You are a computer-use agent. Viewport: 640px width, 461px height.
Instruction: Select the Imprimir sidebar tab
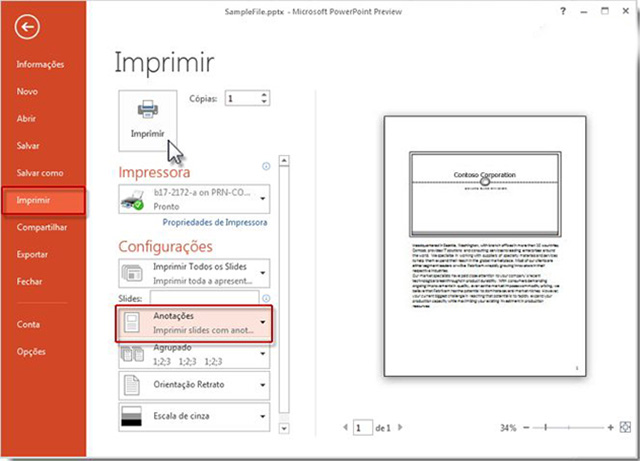(x=44, y=200)
